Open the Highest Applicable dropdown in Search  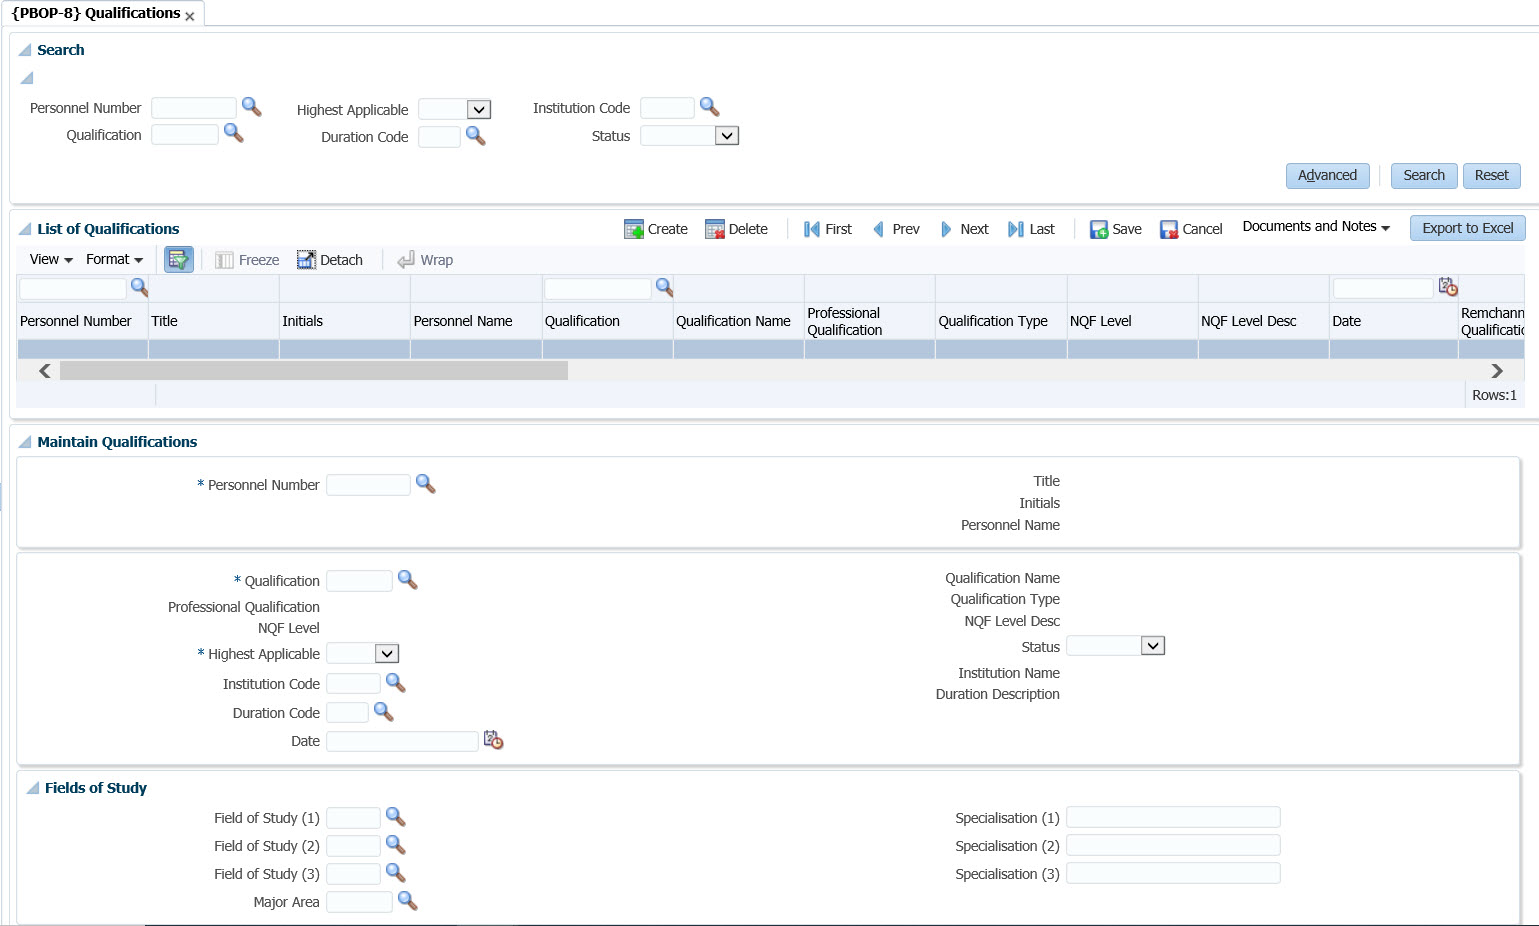point(479,110)
